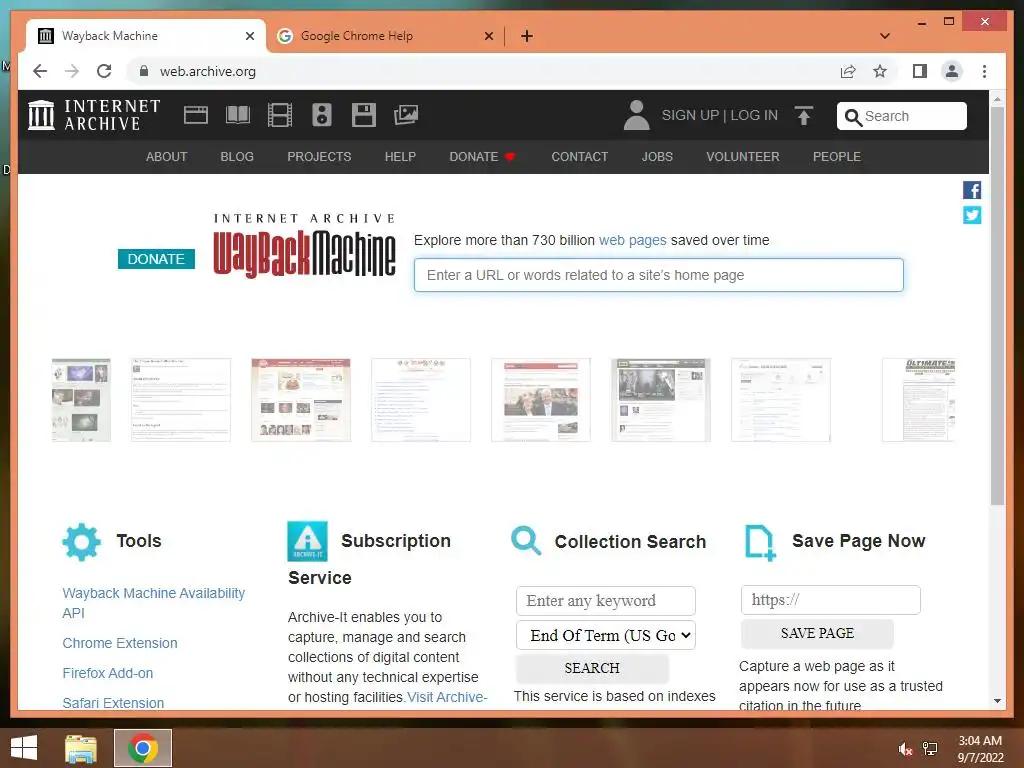Open the software floppy disk icon

pos(364,115)
